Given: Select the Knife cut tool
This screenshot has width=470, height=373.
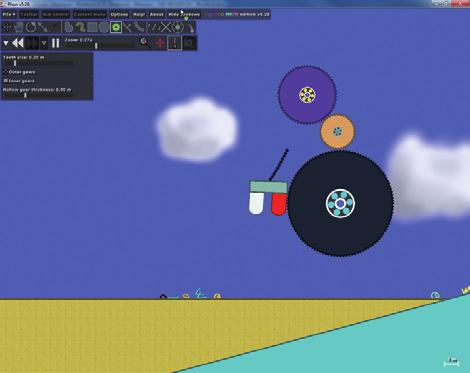Looking at the screenshot, I should click(54, 27).
